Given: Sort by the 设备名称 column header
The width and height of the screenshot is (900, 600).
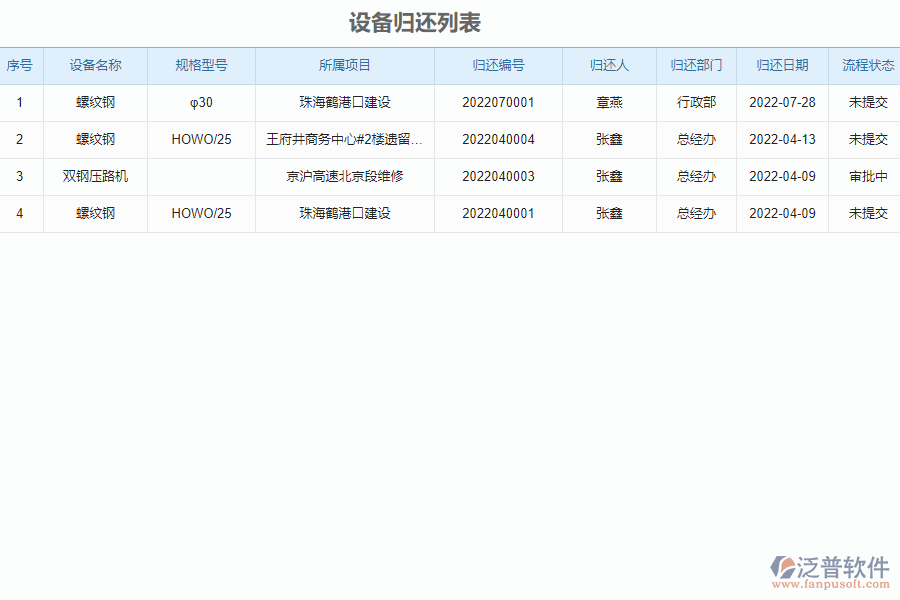Looking at the screenshot, I should 96,65.
